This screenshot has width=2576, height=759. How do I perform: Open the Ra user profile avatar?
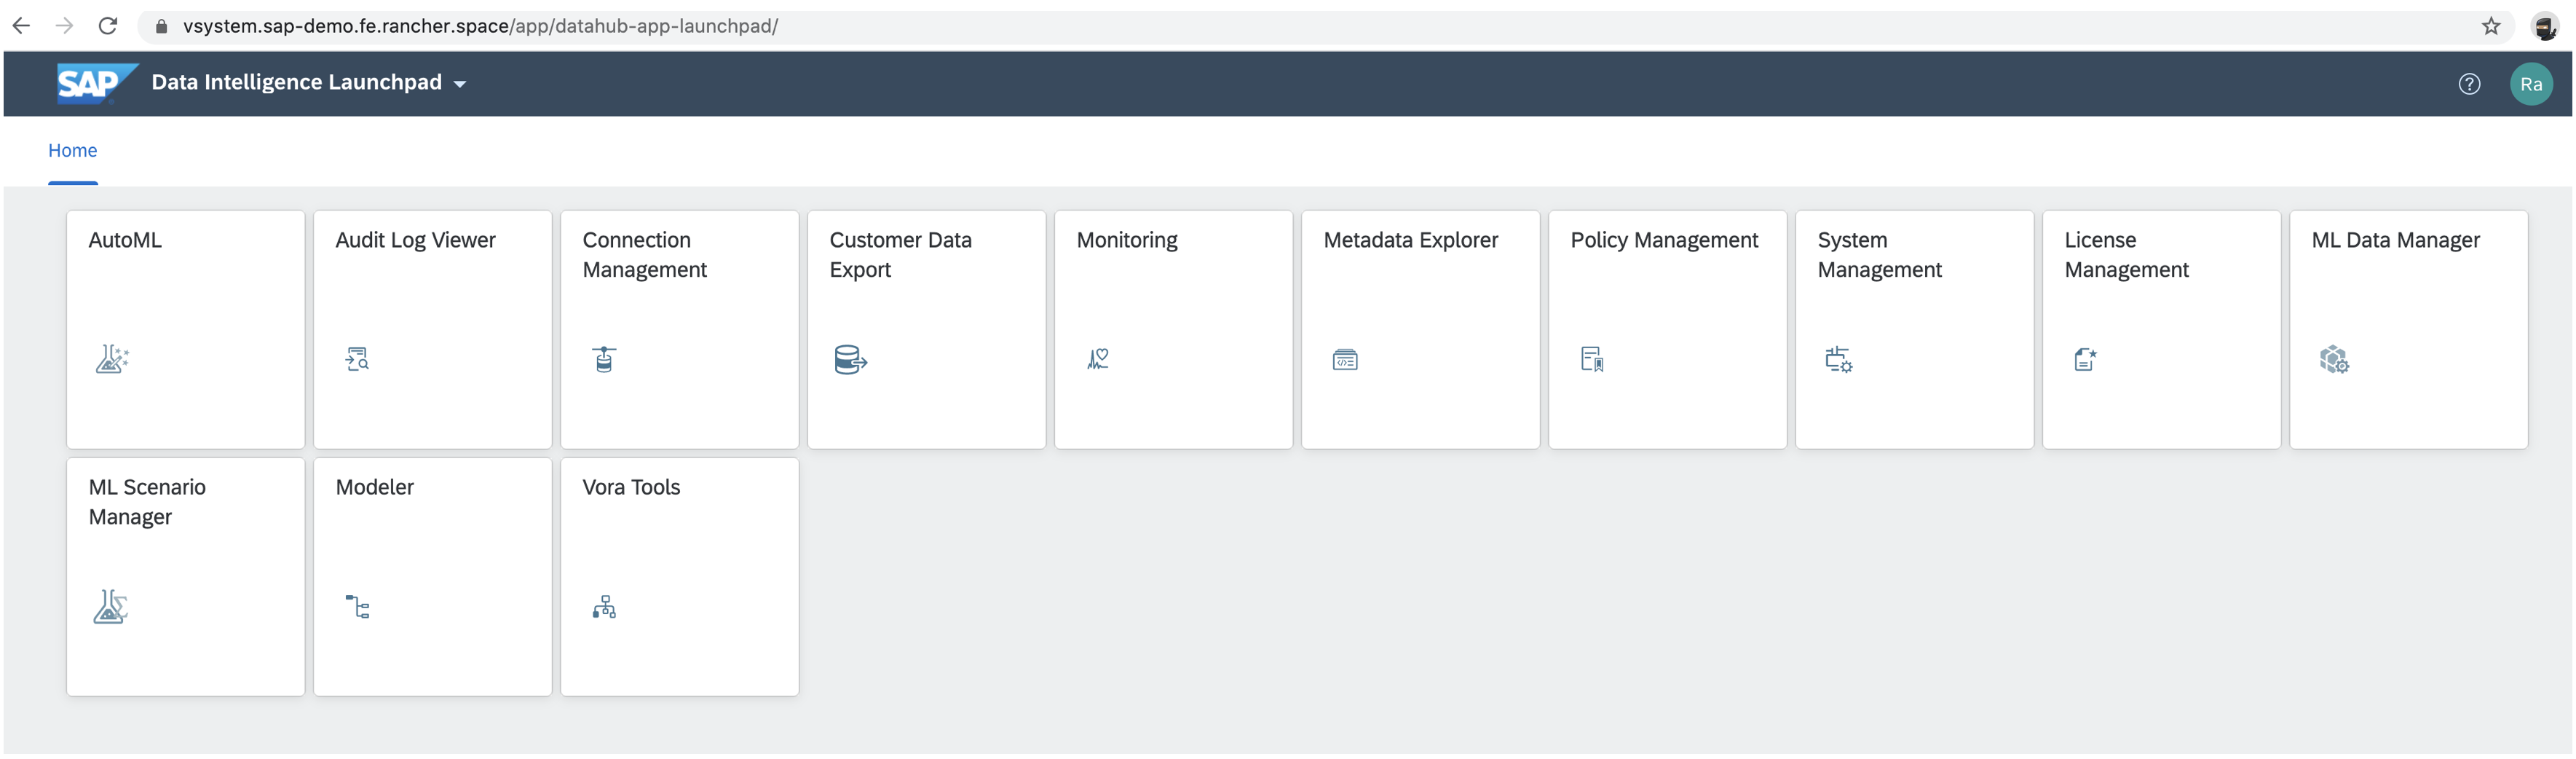click(2530, 84)
